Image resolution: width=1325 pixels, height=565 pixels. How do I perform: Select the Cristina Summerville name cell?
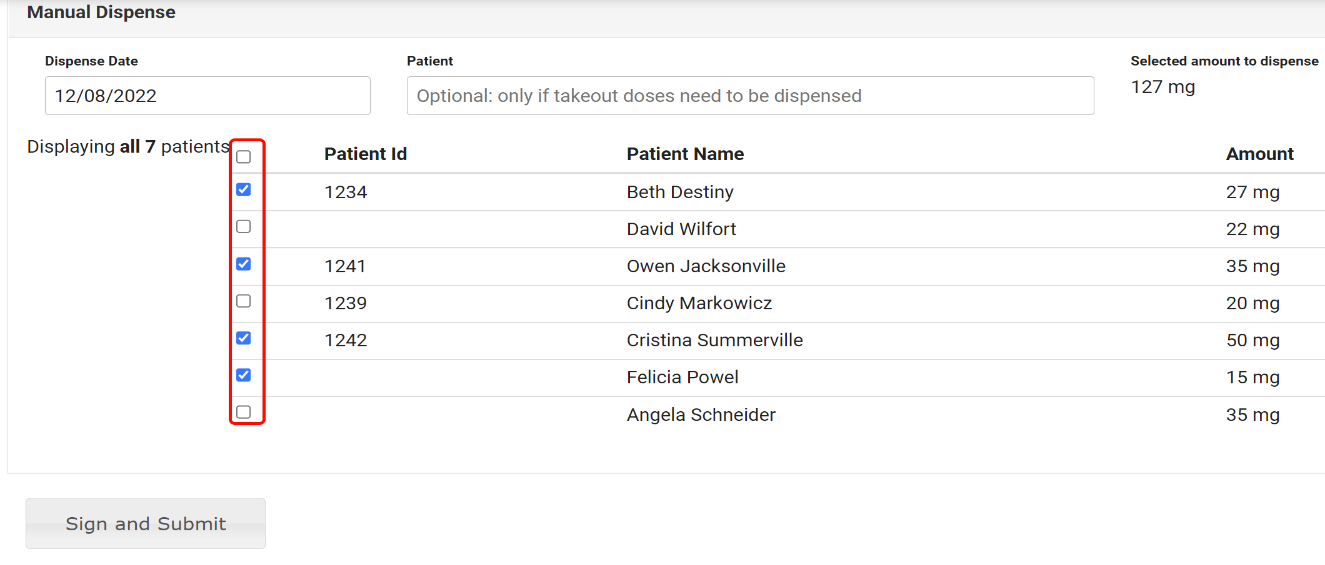[x=714, y=340]
